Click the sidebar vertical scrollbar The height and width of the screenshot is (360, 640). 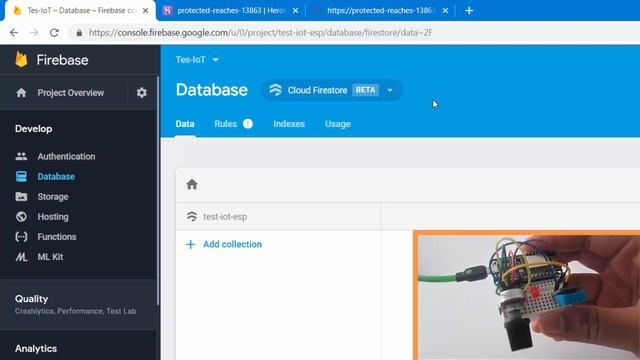[158, 190]
